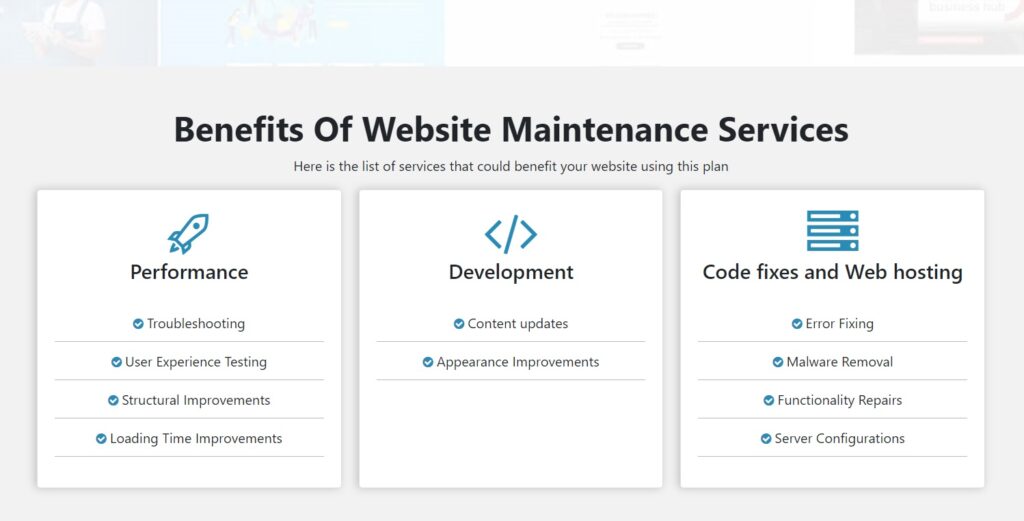Image resolution: width=1024 pixels, height=521 pixels.
Task: Click the code brackets icon above Development
Action: (511, 233)
